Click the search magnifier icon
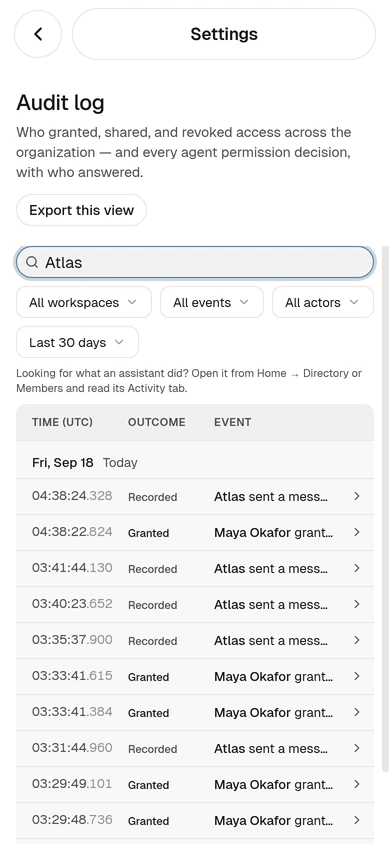This screenshot has width=390, height=844. [32, 262]
